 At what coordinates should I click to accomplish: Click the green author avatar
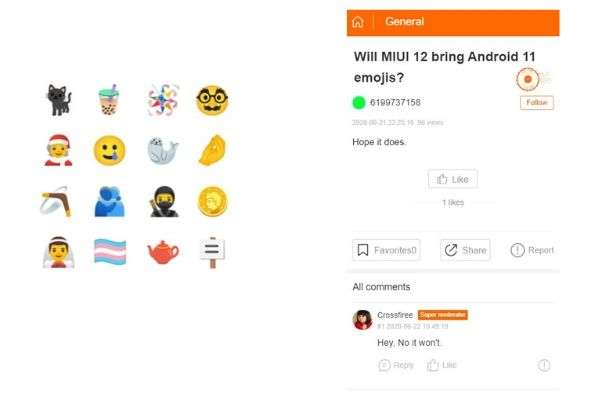coord(359,103)
